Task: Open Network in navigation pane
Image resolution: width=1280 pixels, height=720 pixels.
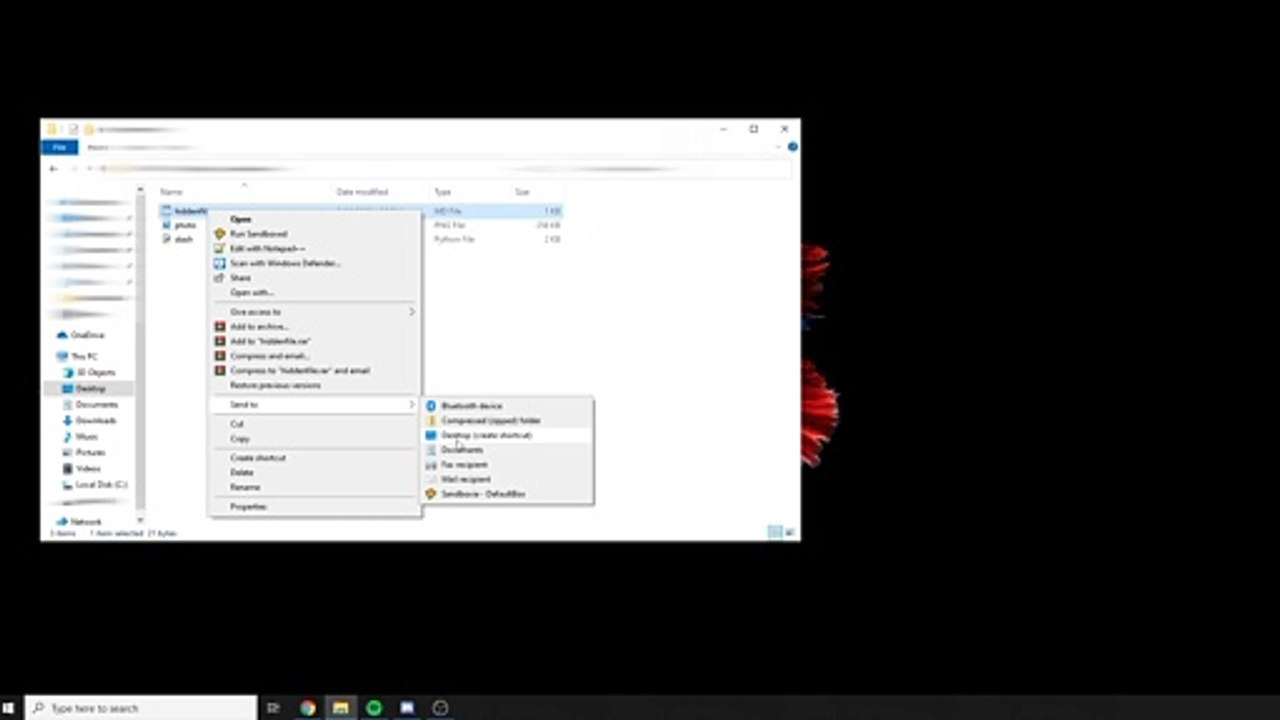Action: click(x=79, y=522)
